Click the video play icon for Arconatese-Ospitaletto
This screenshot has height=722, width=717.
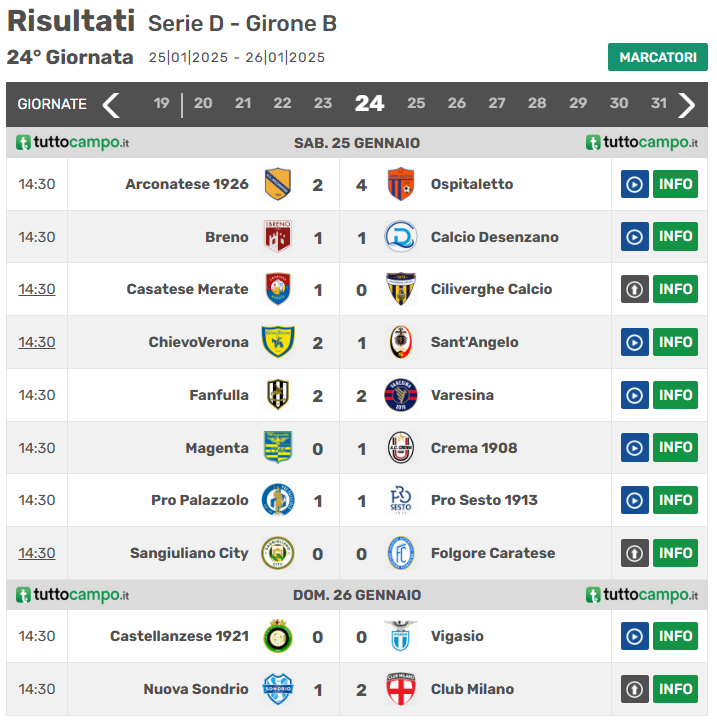pos(634,184)
